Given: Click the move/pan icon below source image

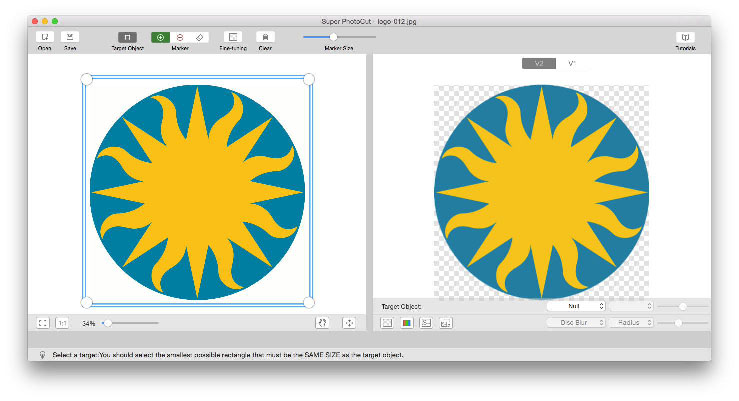Looking at the screenshot, I should click(x=349, y=323).
